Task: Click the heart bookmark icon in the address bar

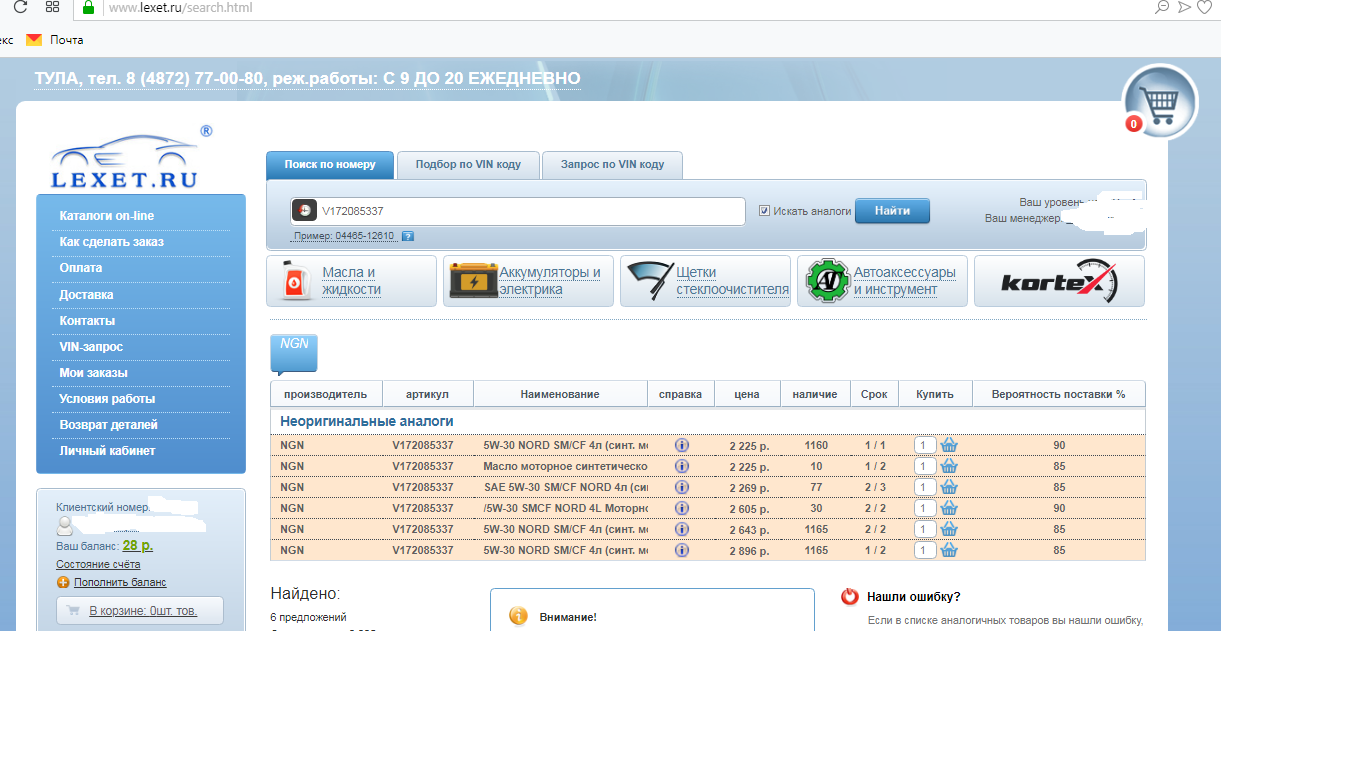Action: pos(1205,7)
